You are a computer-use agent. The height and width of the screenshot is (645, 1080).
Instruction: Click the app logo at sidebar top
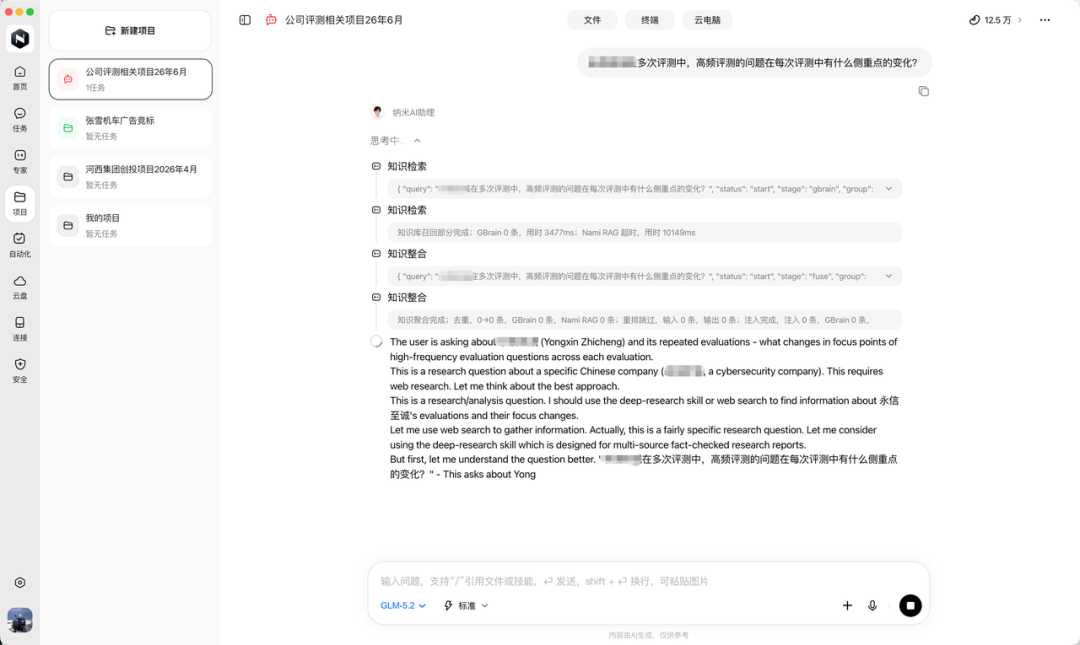pos(20,39)
